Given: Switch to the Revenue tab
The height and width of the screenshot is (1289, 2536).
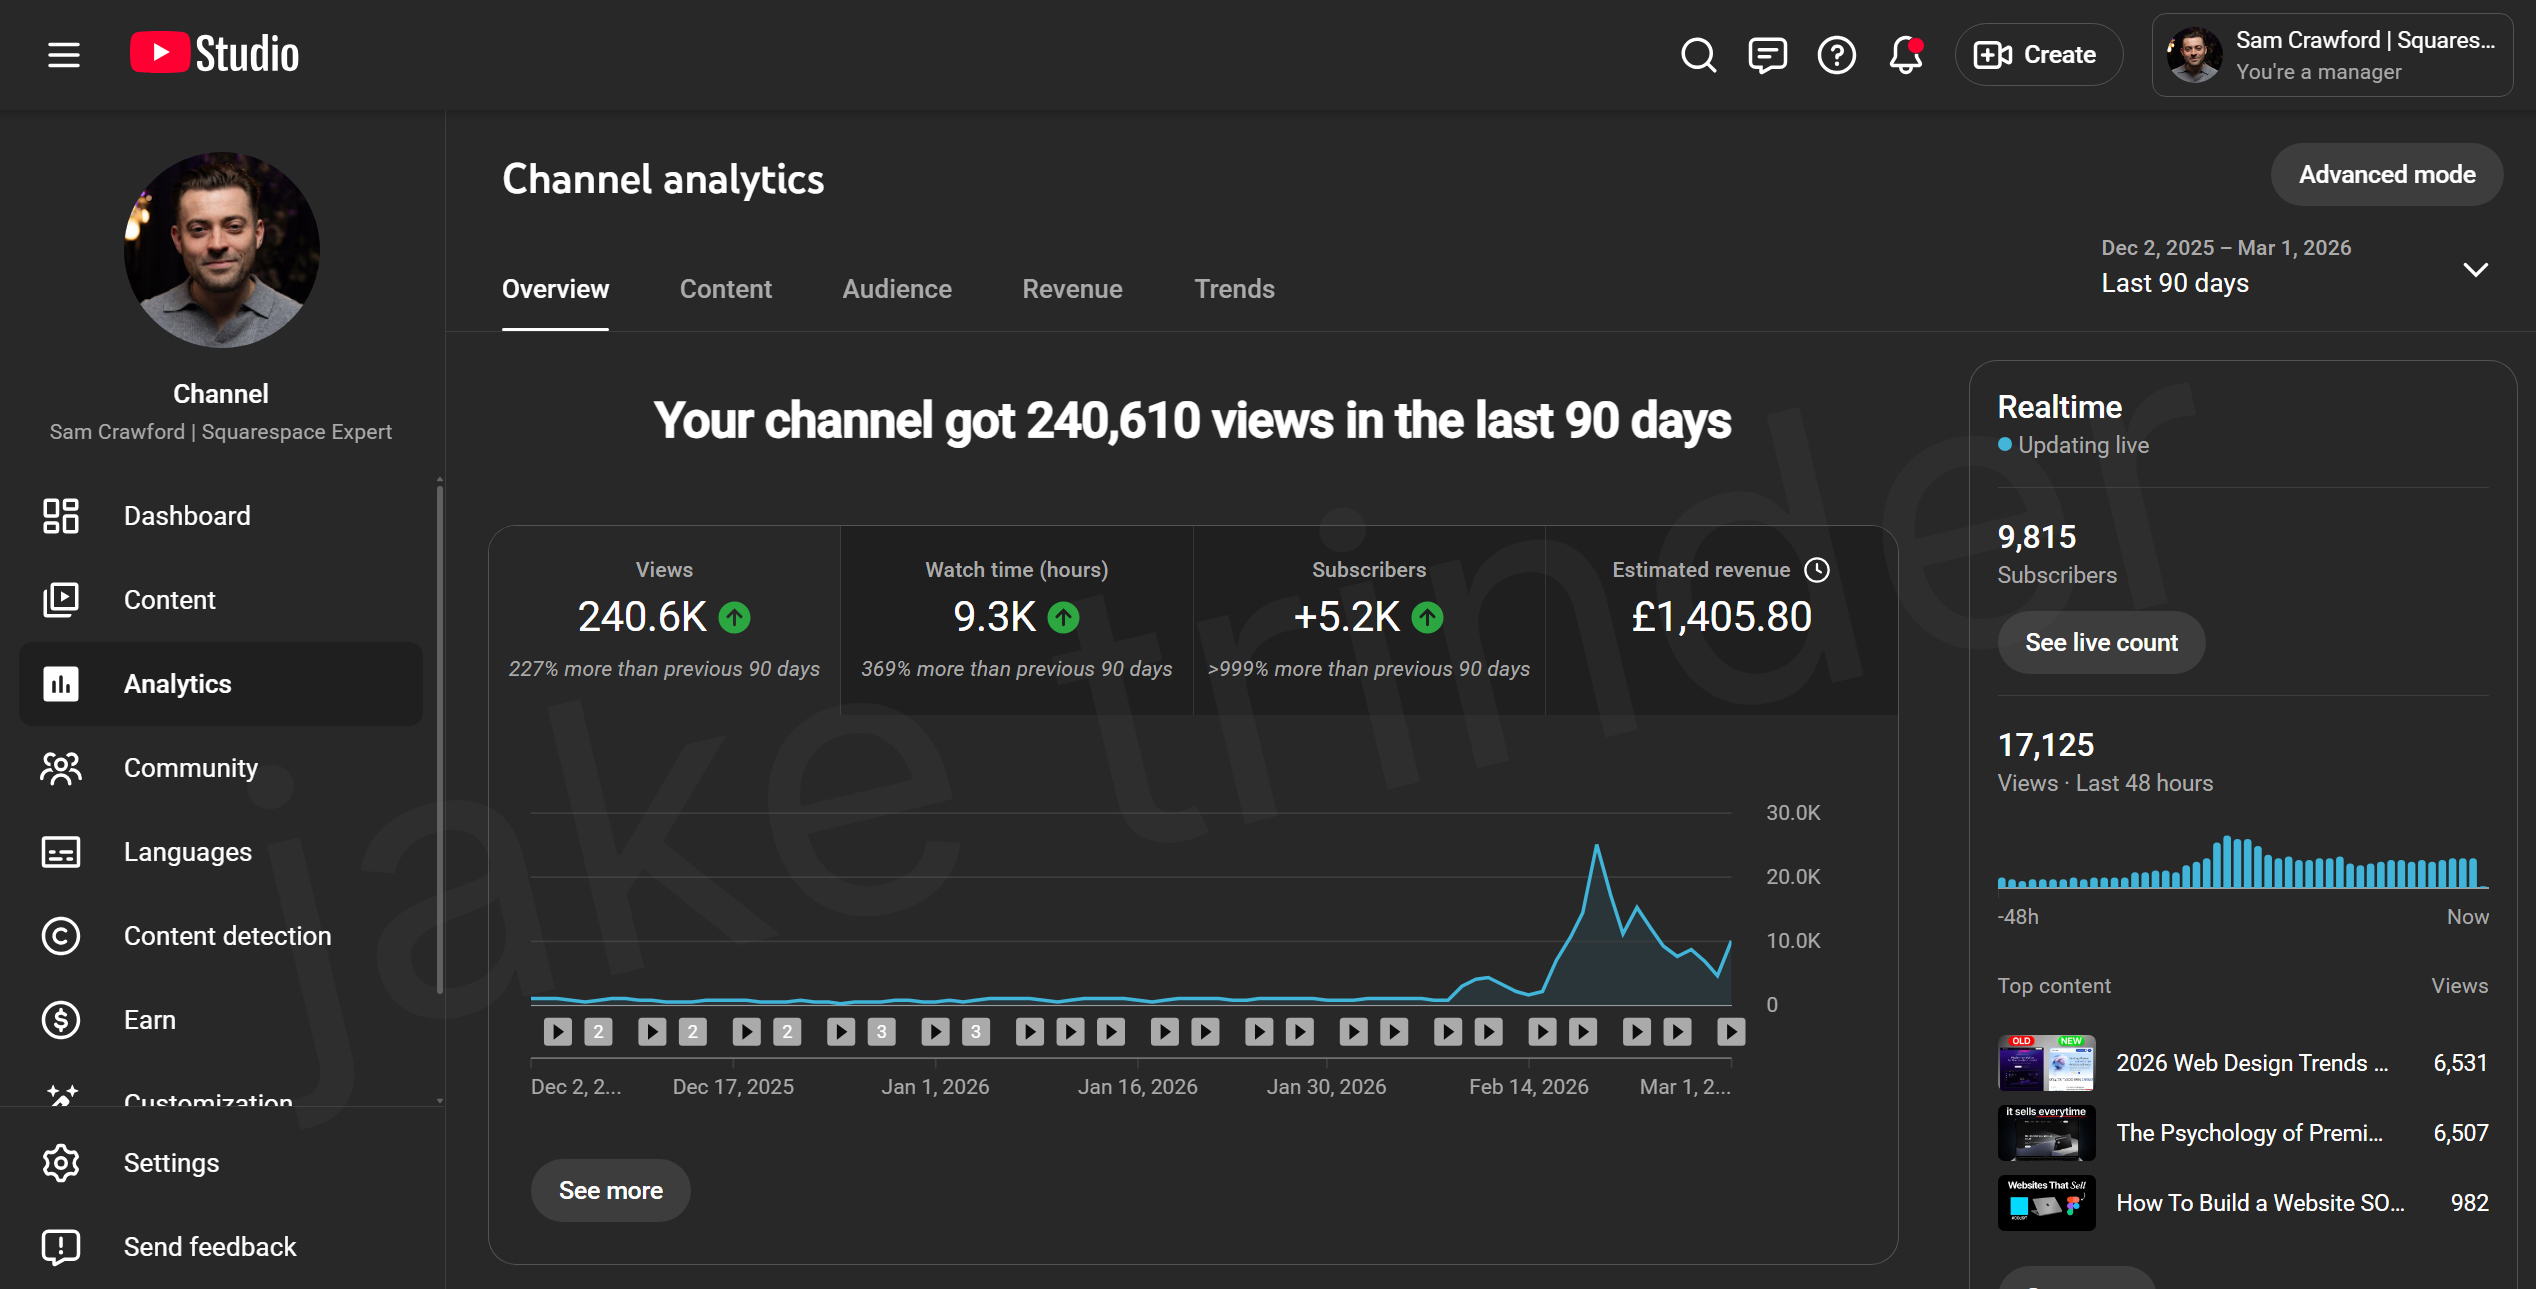Looking at the screenshot, I should click(1072, 289).
